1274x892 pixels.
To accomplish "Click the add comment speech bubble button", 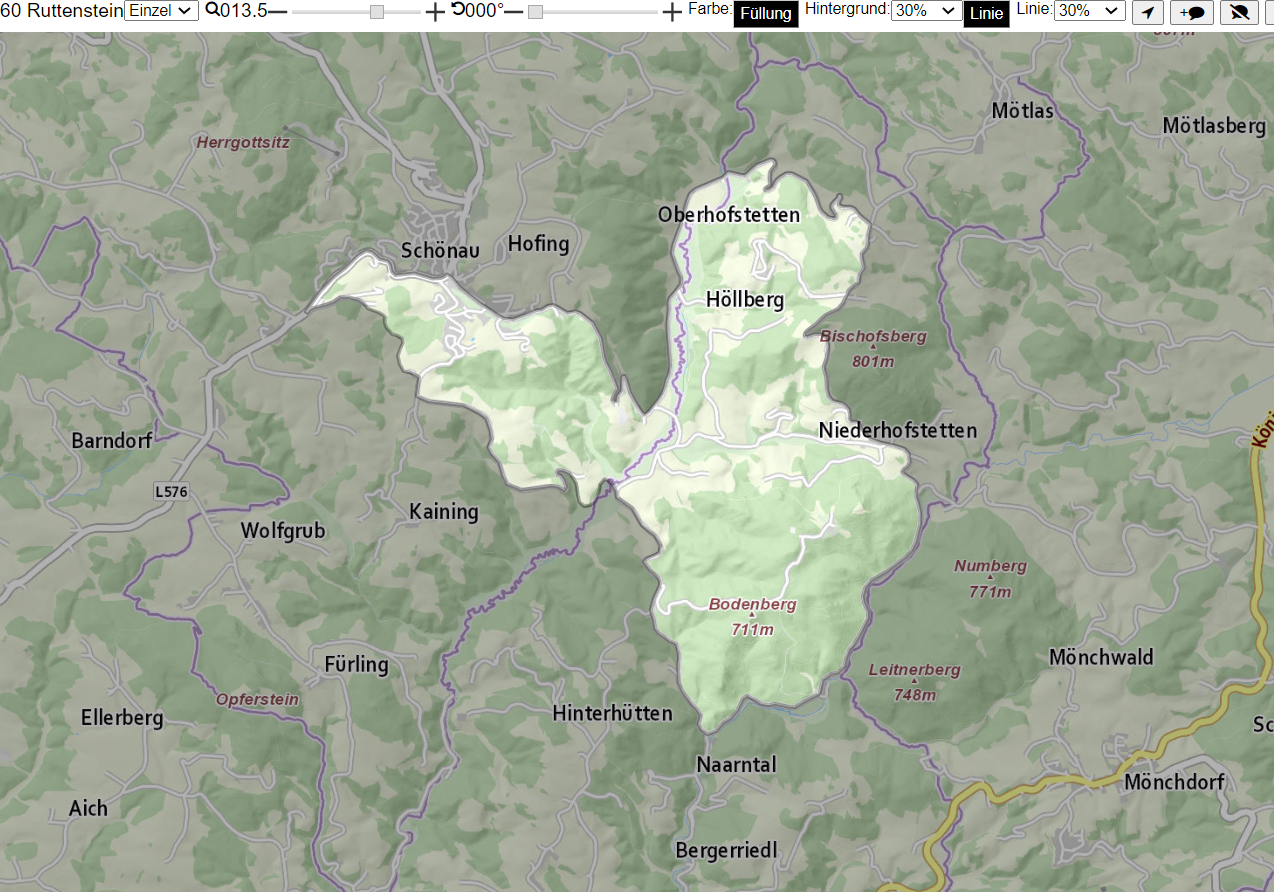I will pos(1192,12).
